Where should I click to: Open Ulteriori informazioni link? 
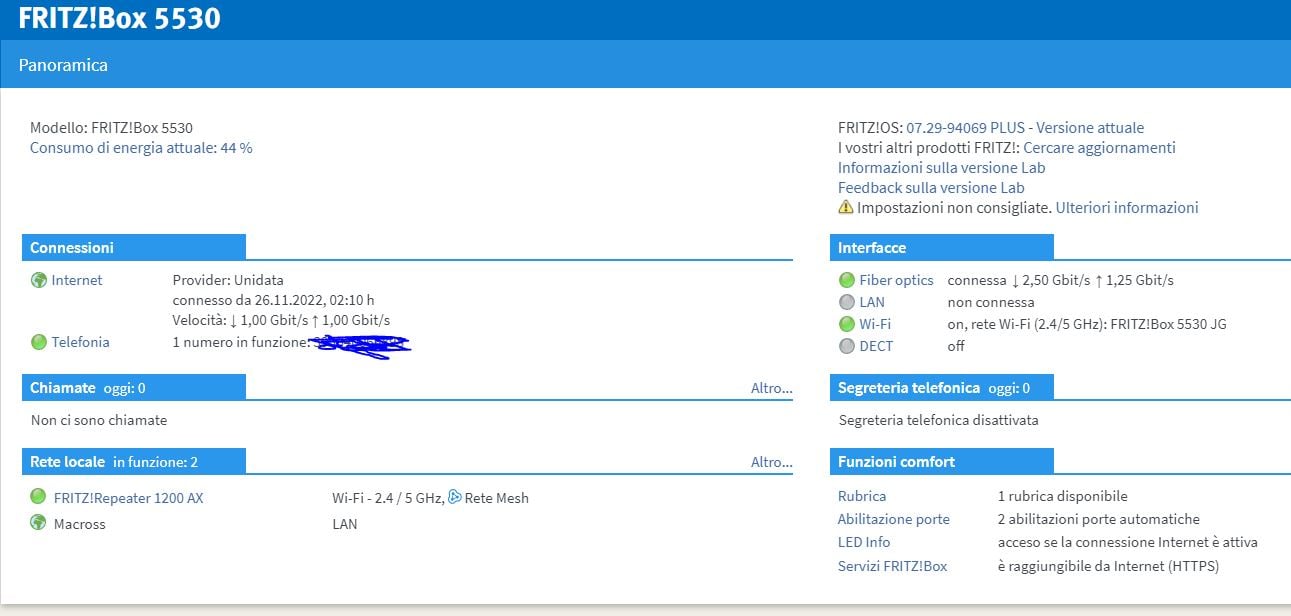tap(1126, 208)
